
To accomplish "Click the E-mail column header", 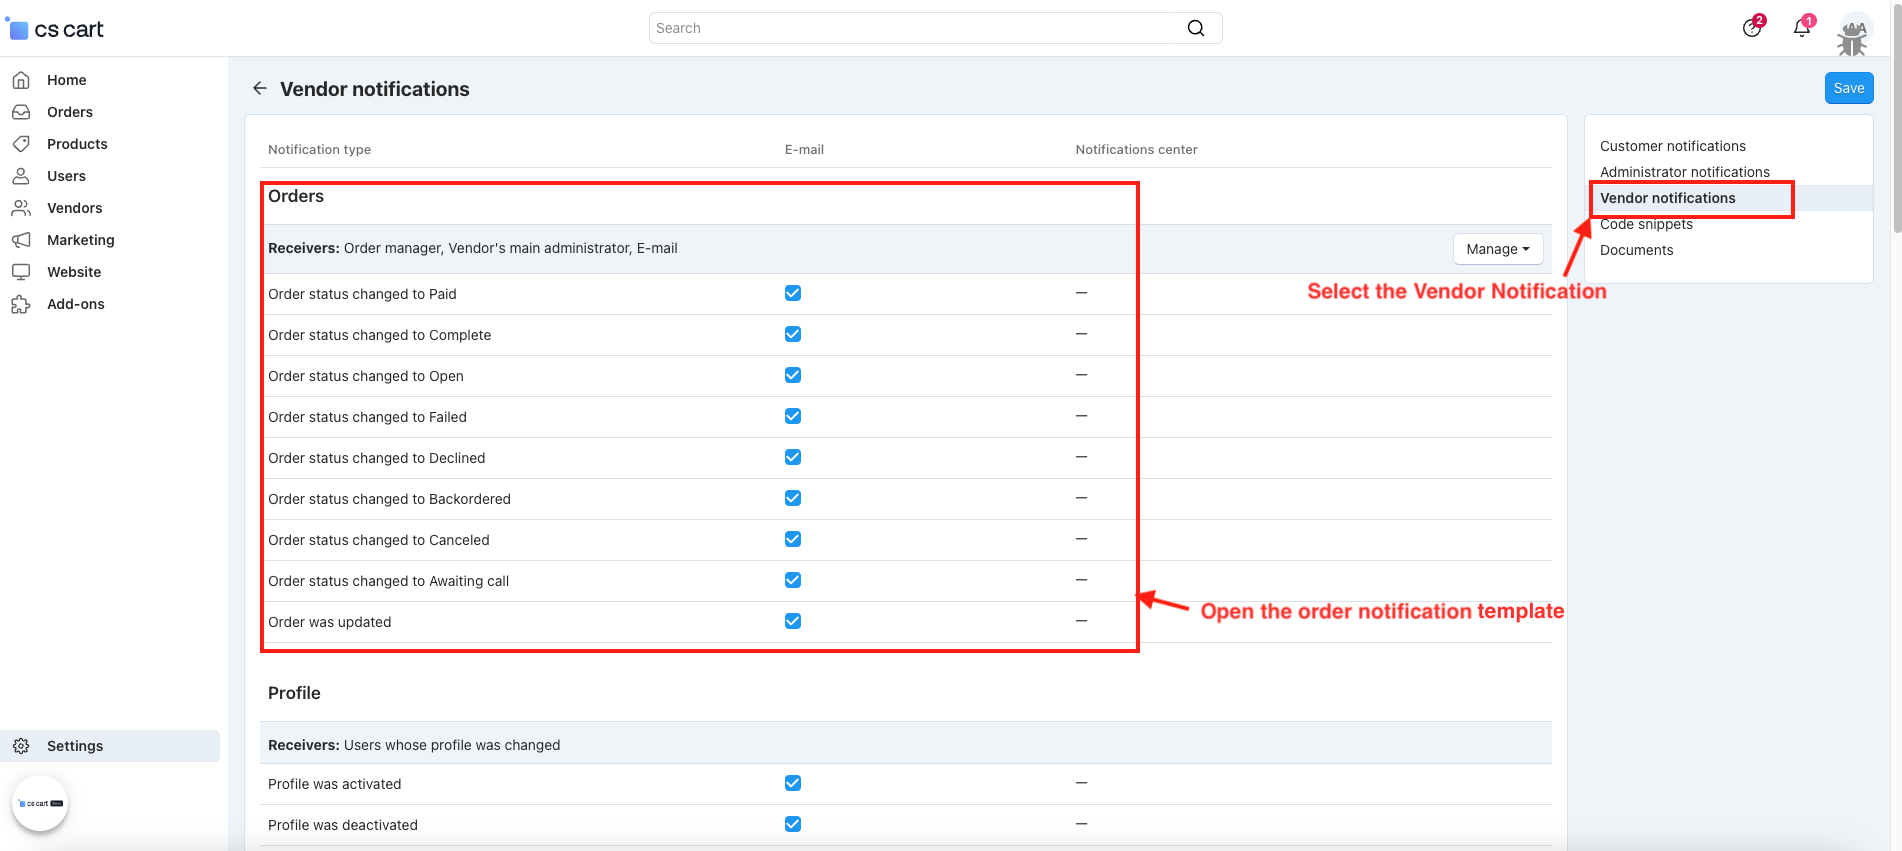I will pos(804,150).
